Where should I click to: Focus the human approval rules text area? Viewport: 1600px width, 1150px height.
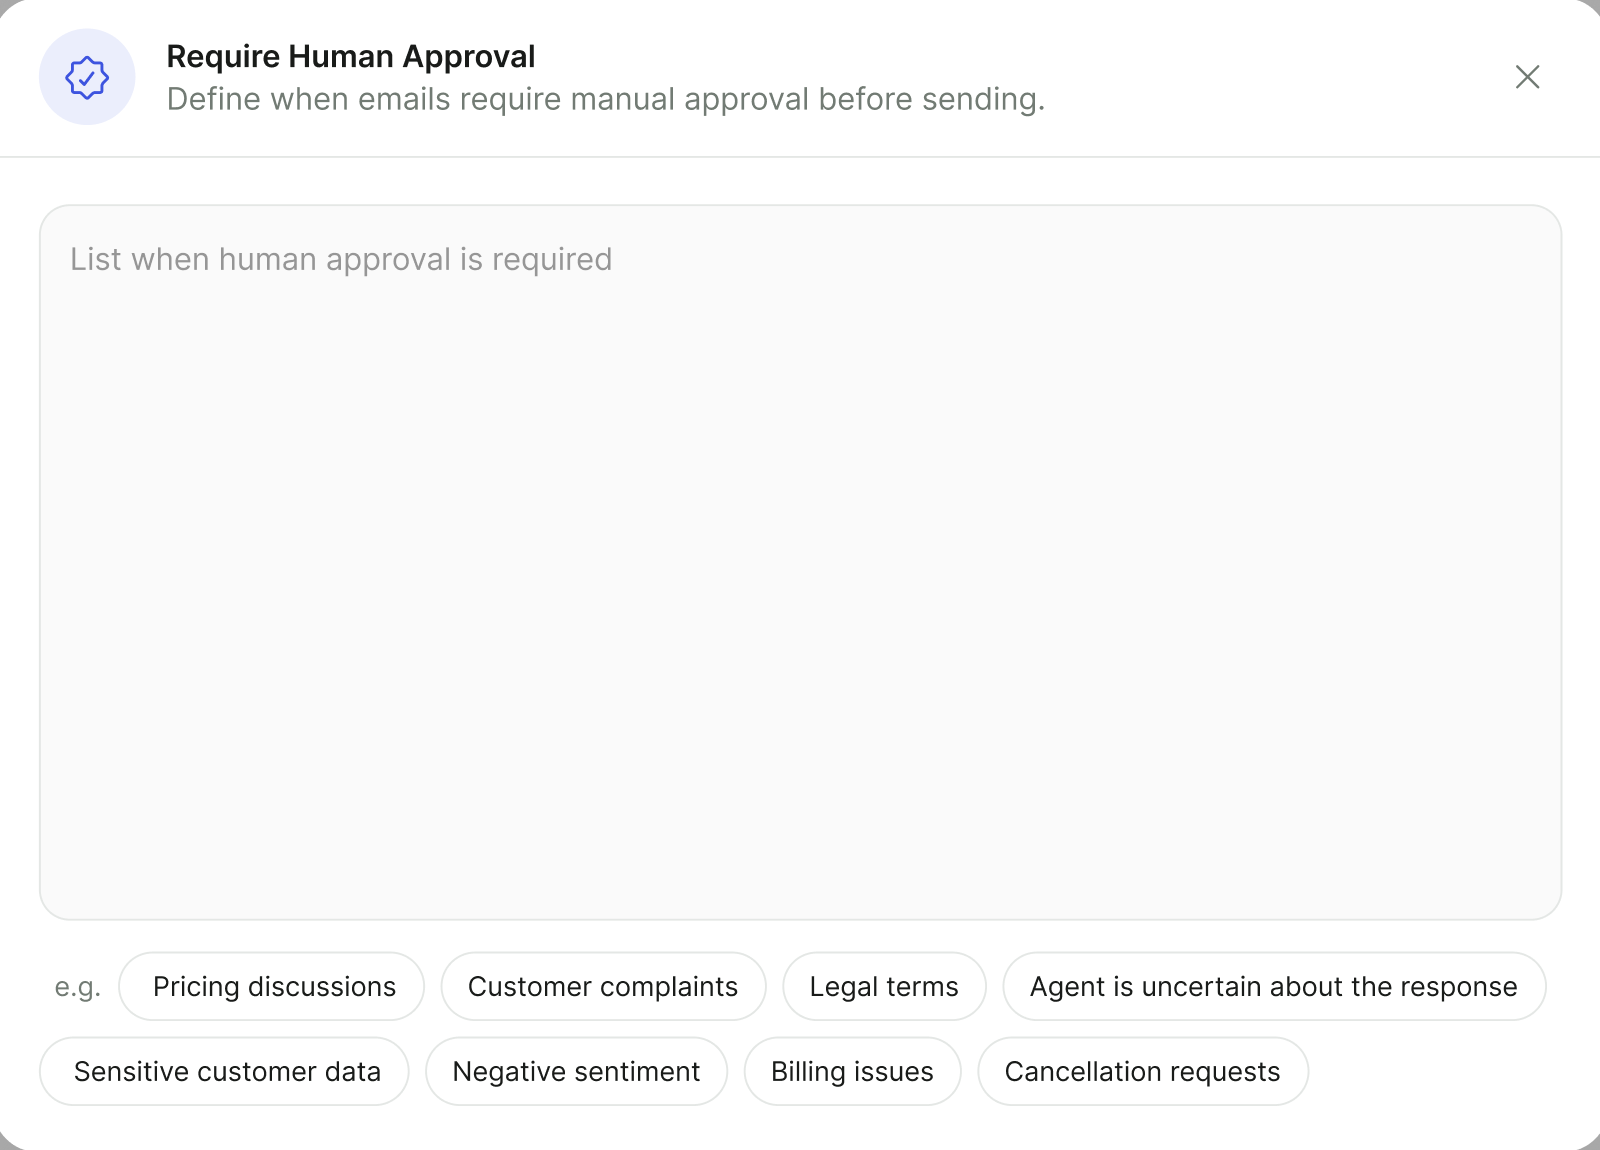[x=800, y=562]
